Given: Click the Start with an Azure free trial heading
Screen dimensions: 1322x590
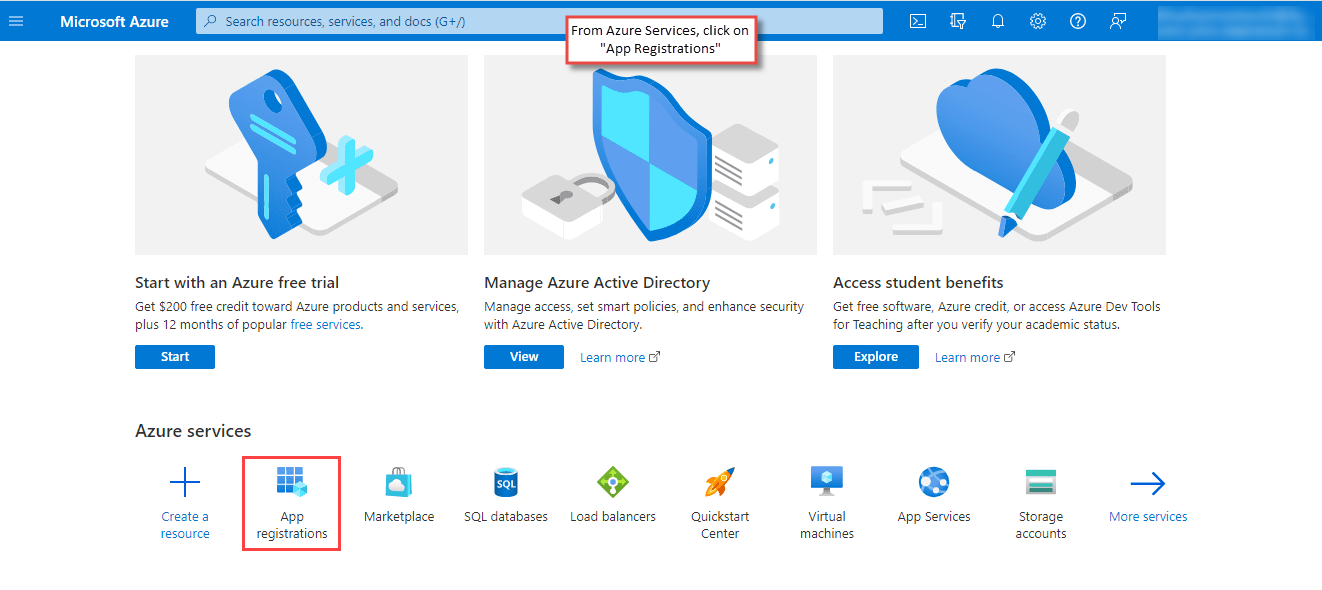Looking at the screenshot, I should coord(237,283).
